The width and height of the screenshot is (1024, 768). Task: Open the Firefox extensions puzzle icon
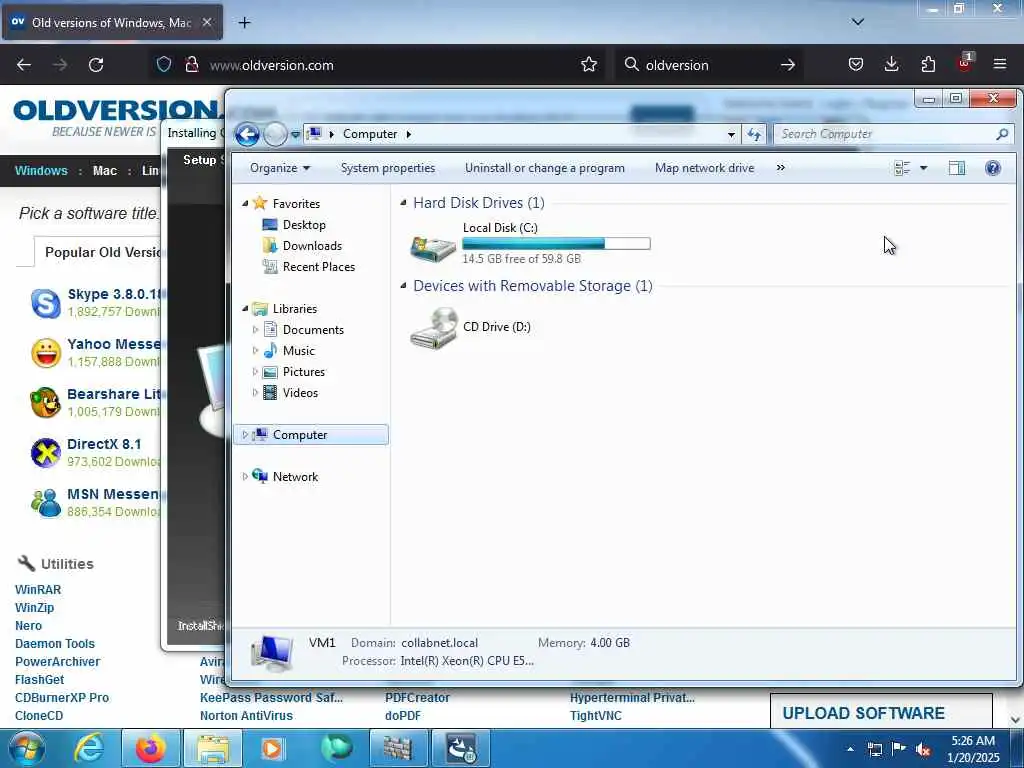[928, 64]
